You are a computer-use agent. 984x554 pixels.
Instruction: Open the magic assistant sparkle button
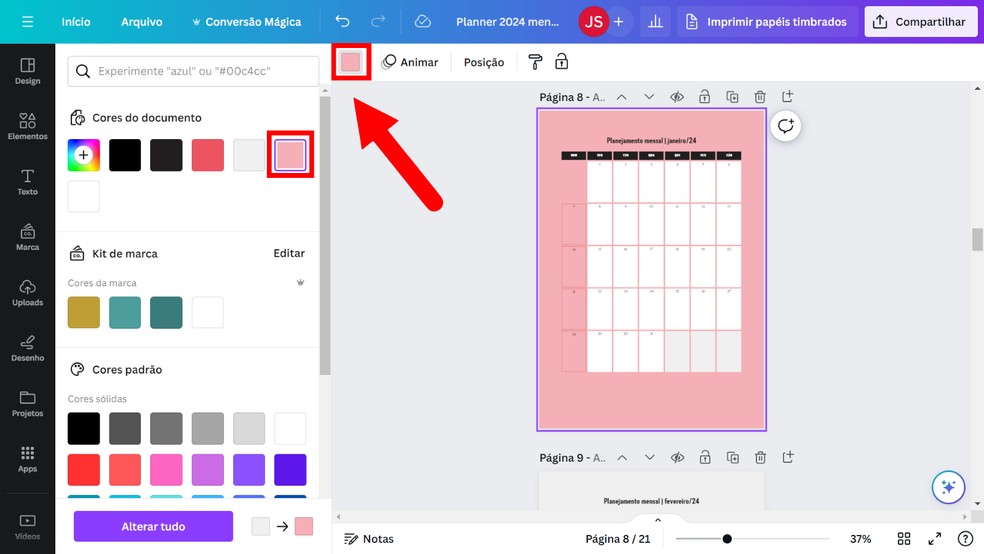[948, 487]
